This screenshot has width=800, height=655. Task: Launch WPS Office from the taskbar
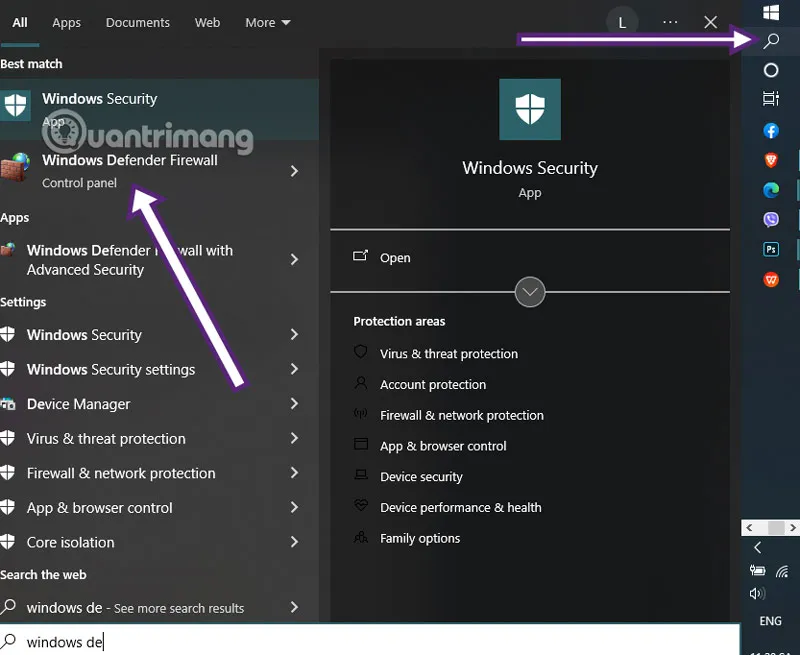pyautogui.click(x=770, y=279)
